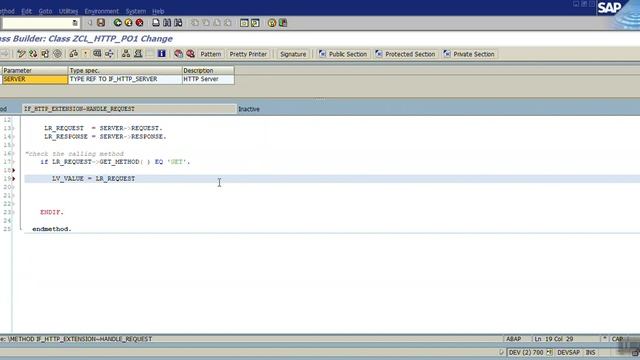Select the SERVER parameter cell
640x360 pixels.
tap(35, 79)
